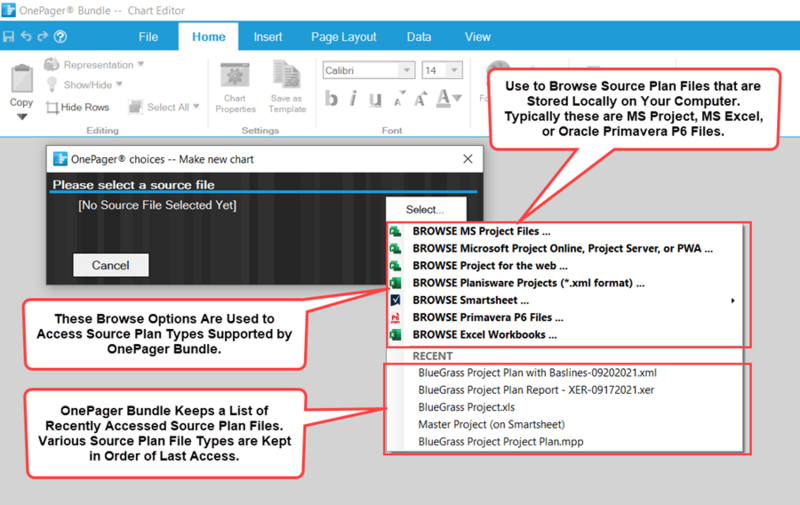This screenshot has height=505, width=800.
Task: Click the Planisware Projects menu icon
Action: pos(395,283)
